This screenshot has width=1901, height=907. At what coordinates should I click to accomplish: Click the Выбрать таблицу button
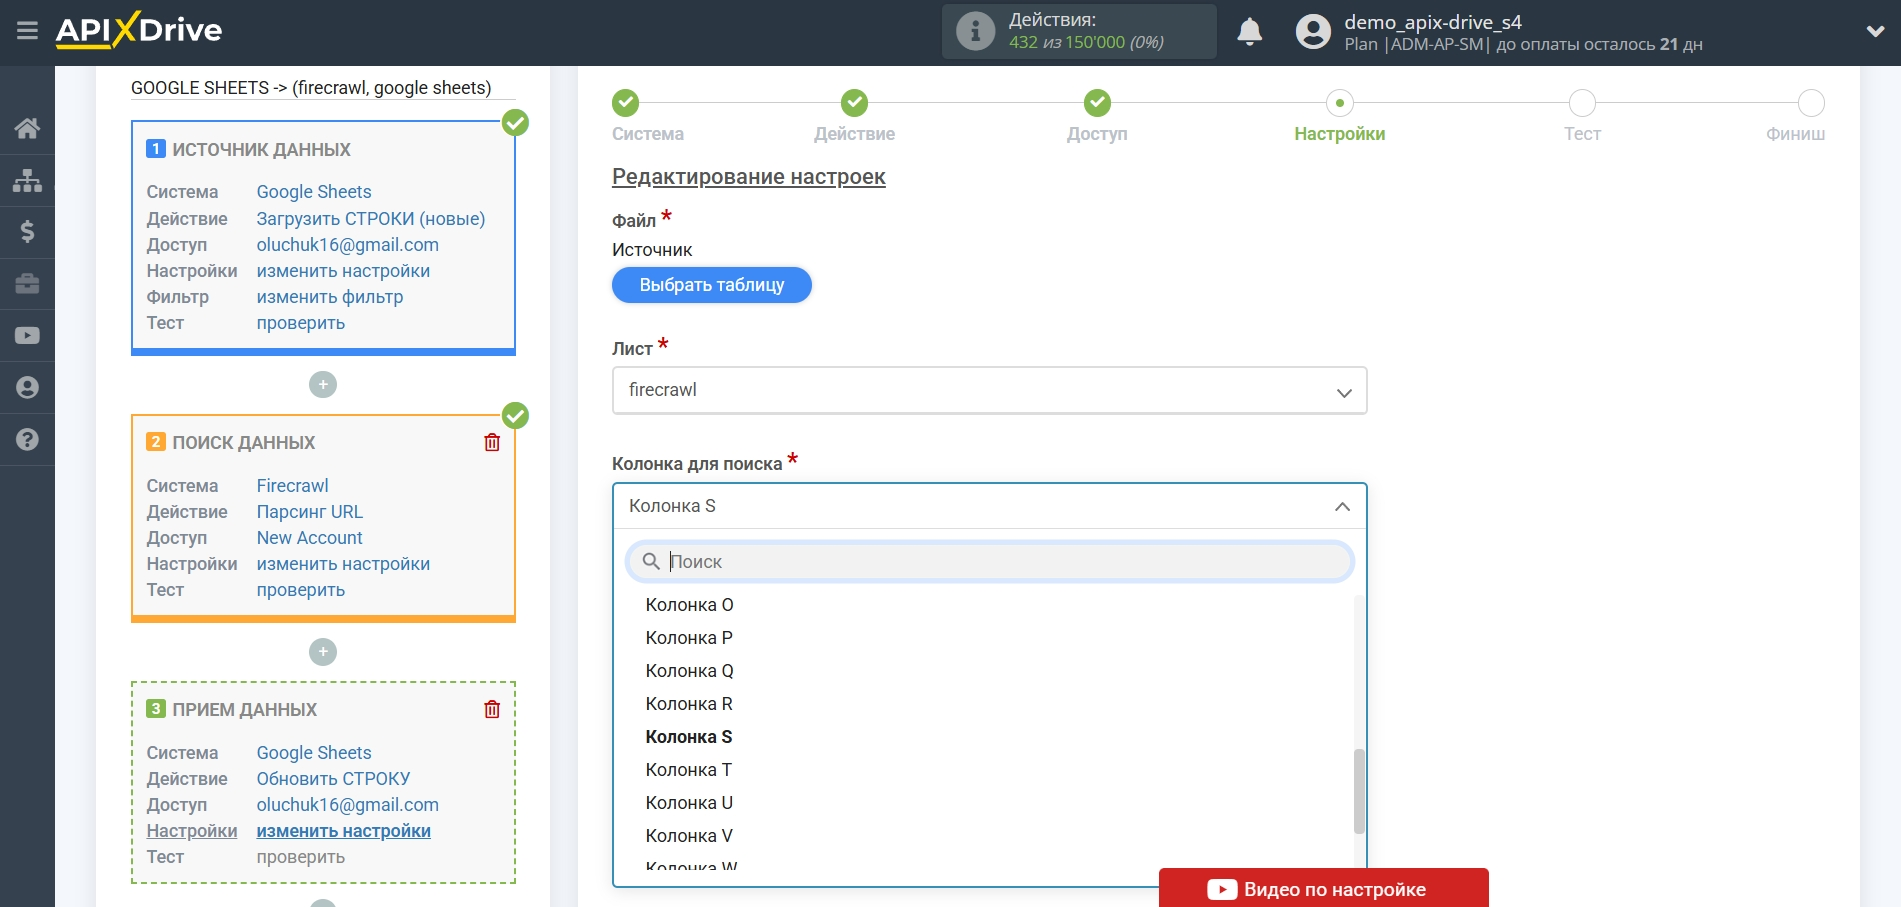[x=711, y=285]
